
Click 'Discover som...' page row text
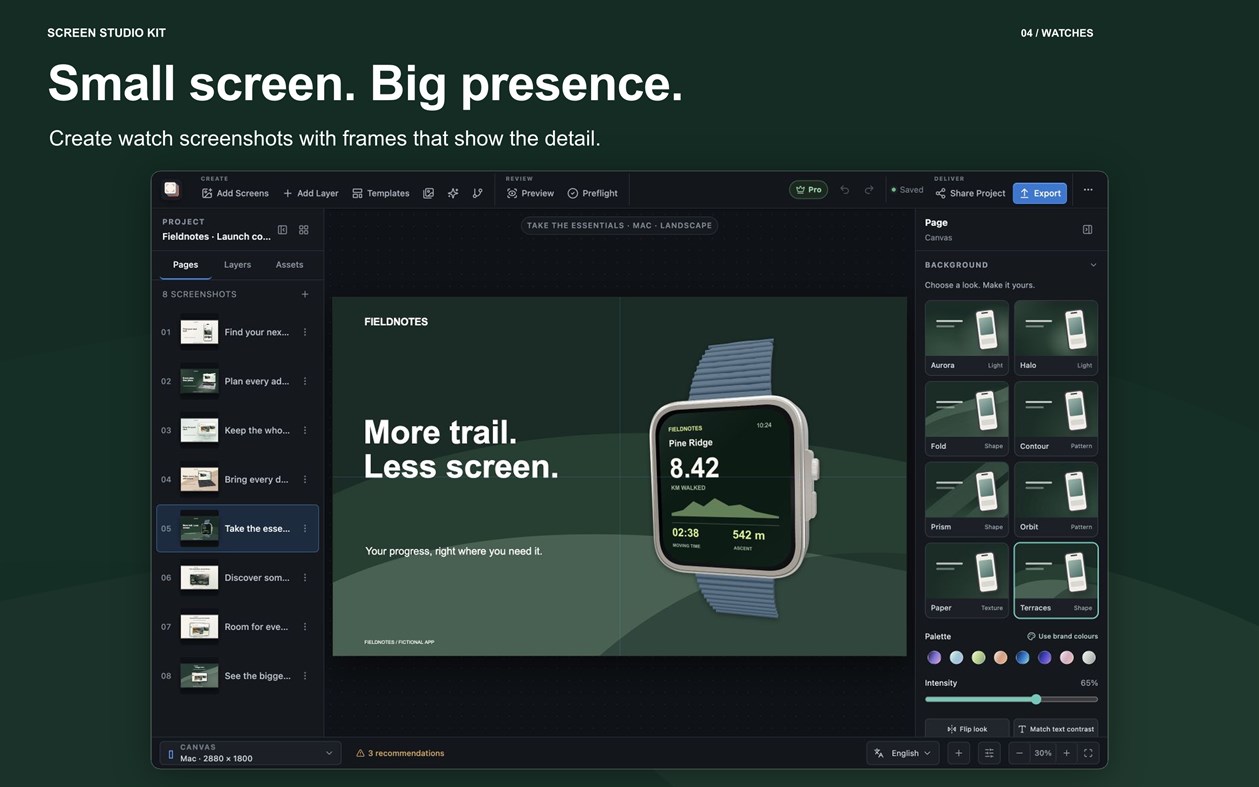point(257,577)
